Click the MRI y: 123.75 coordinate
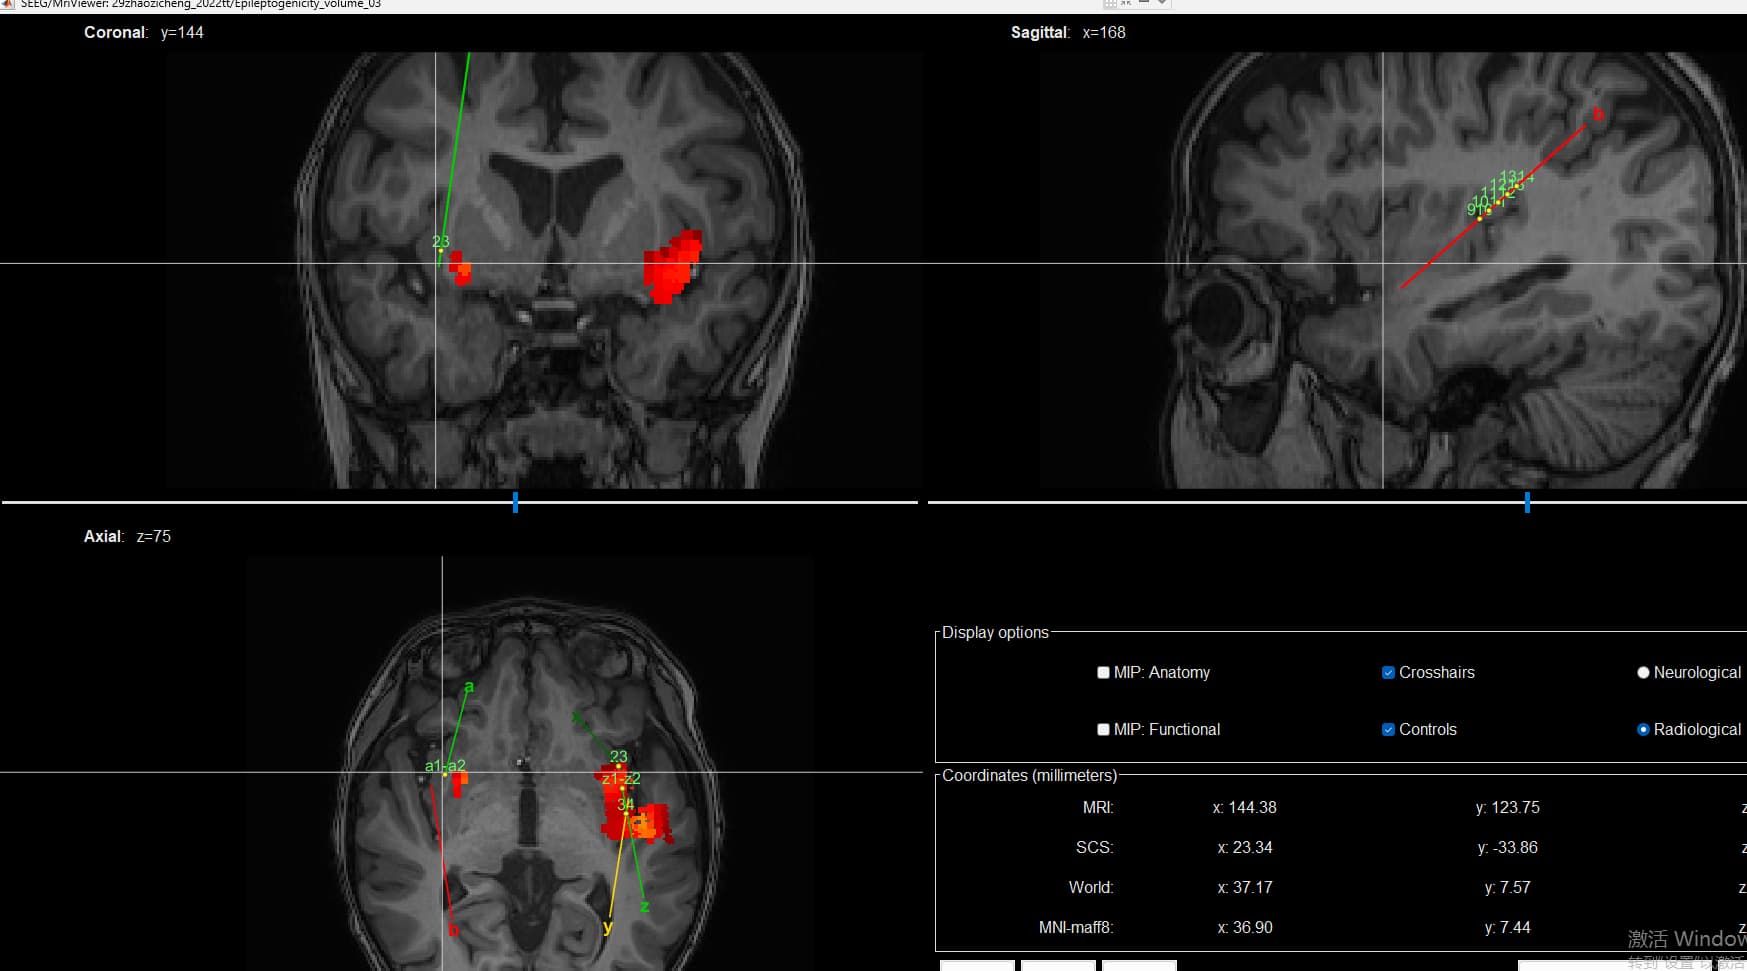This screenshot has width=1747, height=971. click(x=1507, y=808)
